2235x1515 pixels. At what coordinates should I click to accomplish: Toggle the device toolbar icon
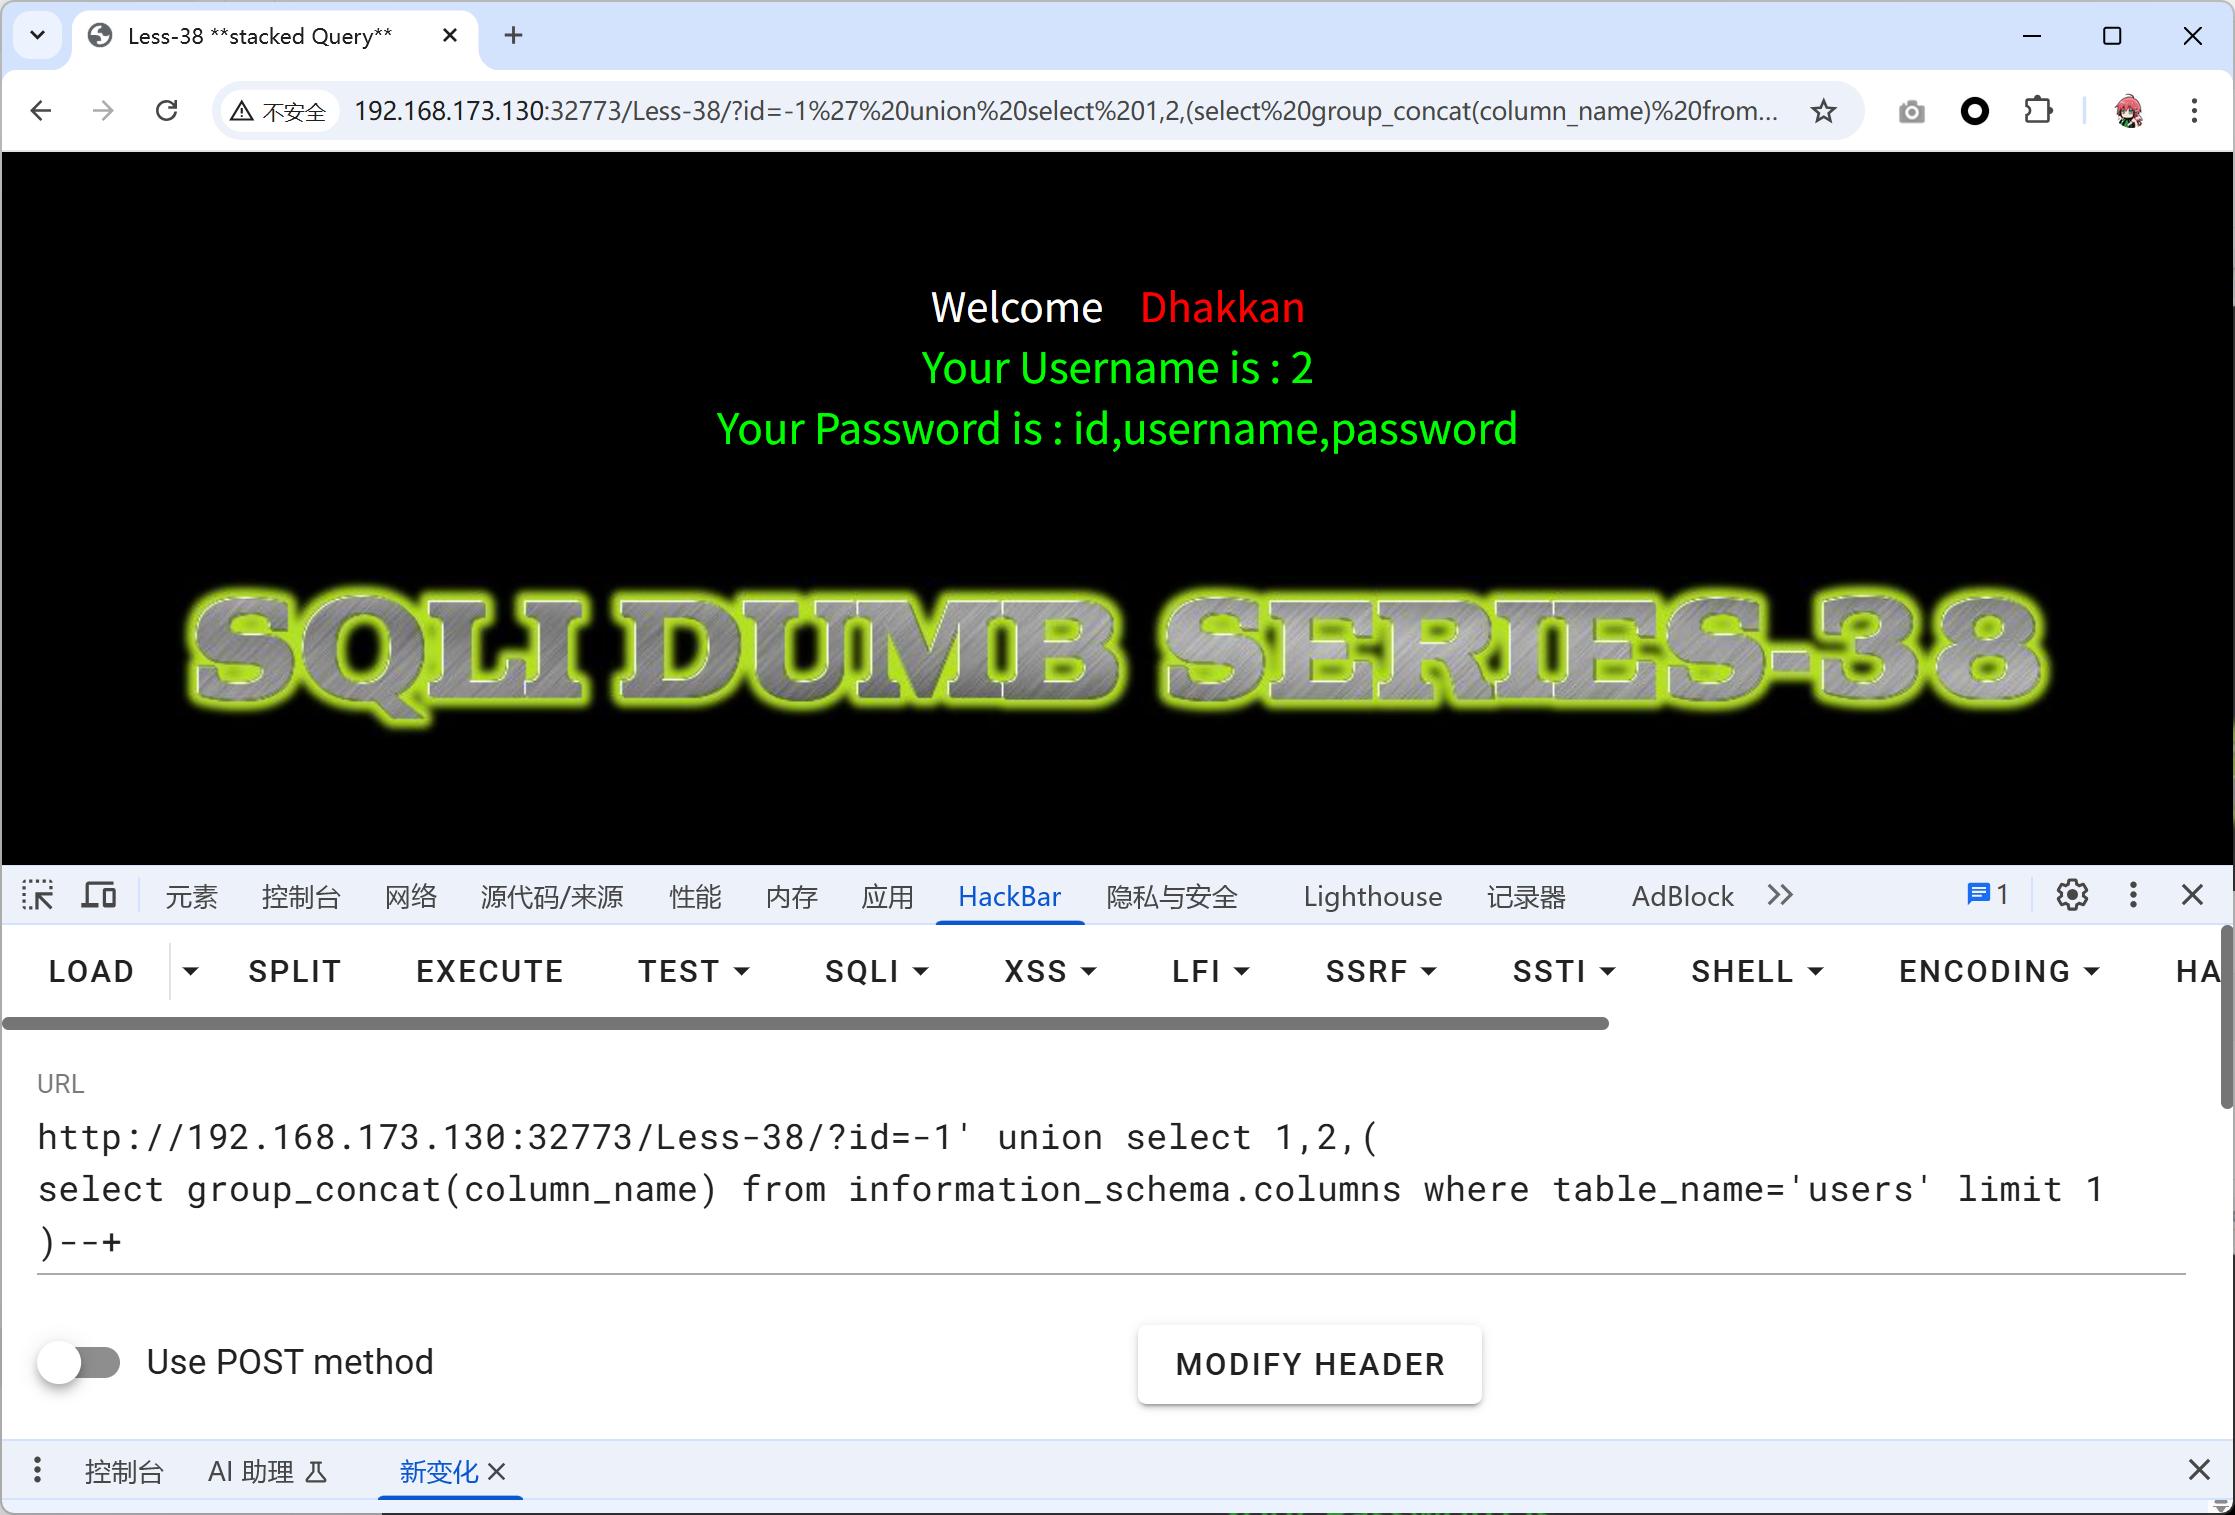[98, 895]
